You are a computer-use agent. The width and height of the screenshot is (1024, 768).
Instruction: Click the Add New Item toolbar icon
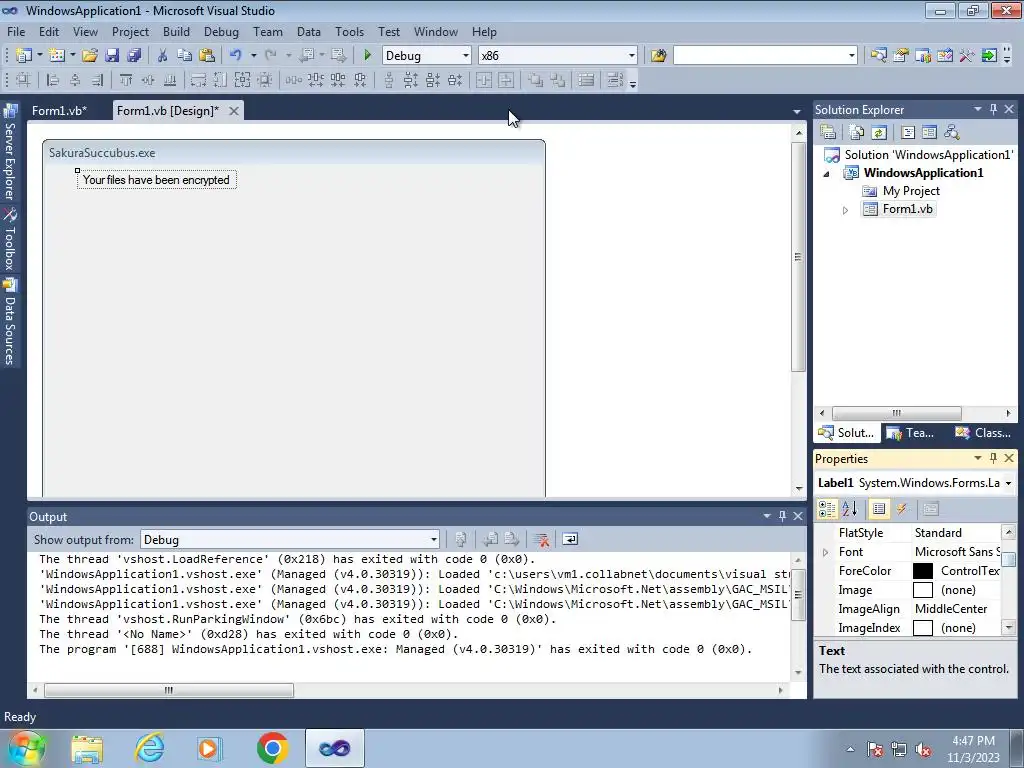57,56
